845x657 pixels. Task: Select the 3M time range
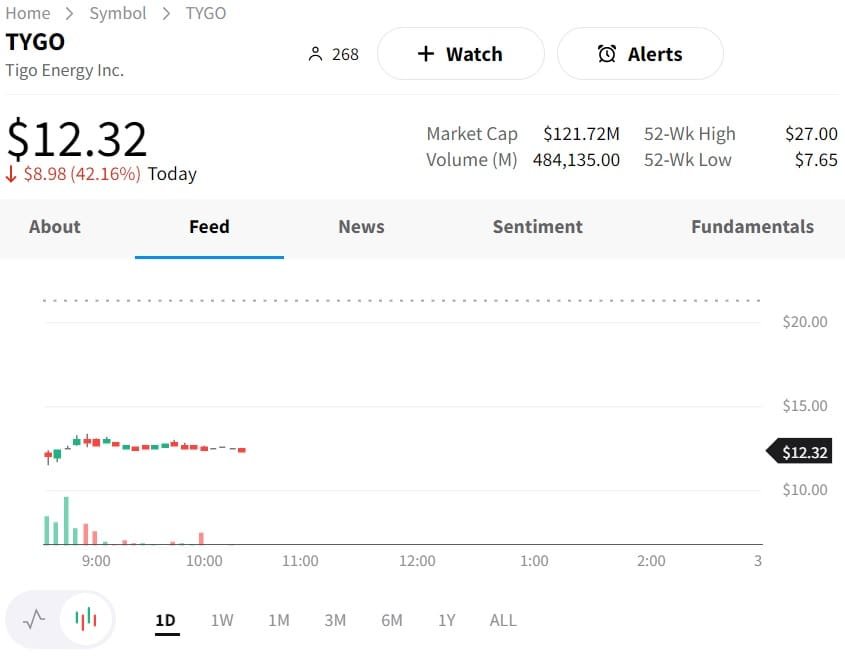[335, 620]
